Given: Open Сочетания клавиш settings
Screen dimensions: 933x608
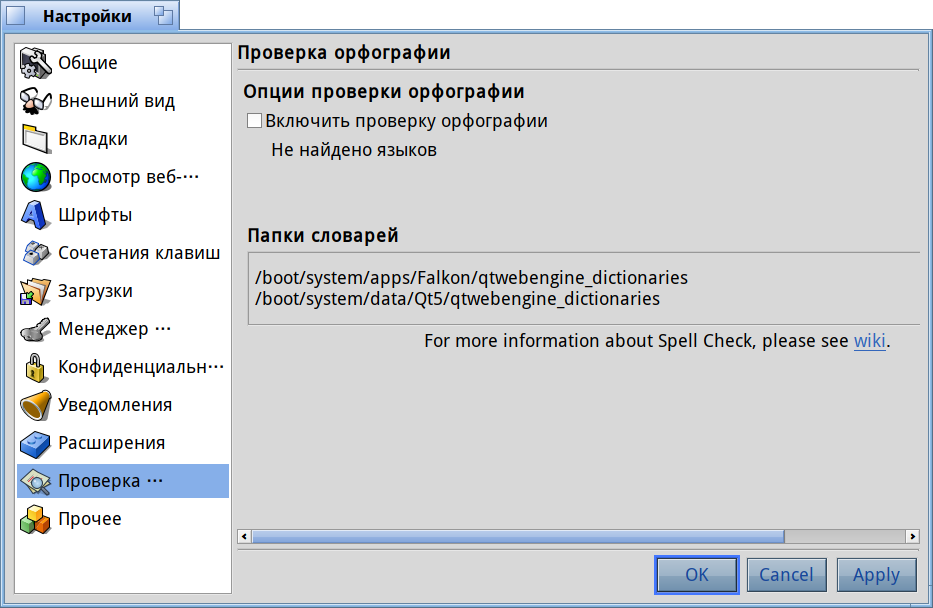Looking at the screenshot, I should tap(139, 253).
